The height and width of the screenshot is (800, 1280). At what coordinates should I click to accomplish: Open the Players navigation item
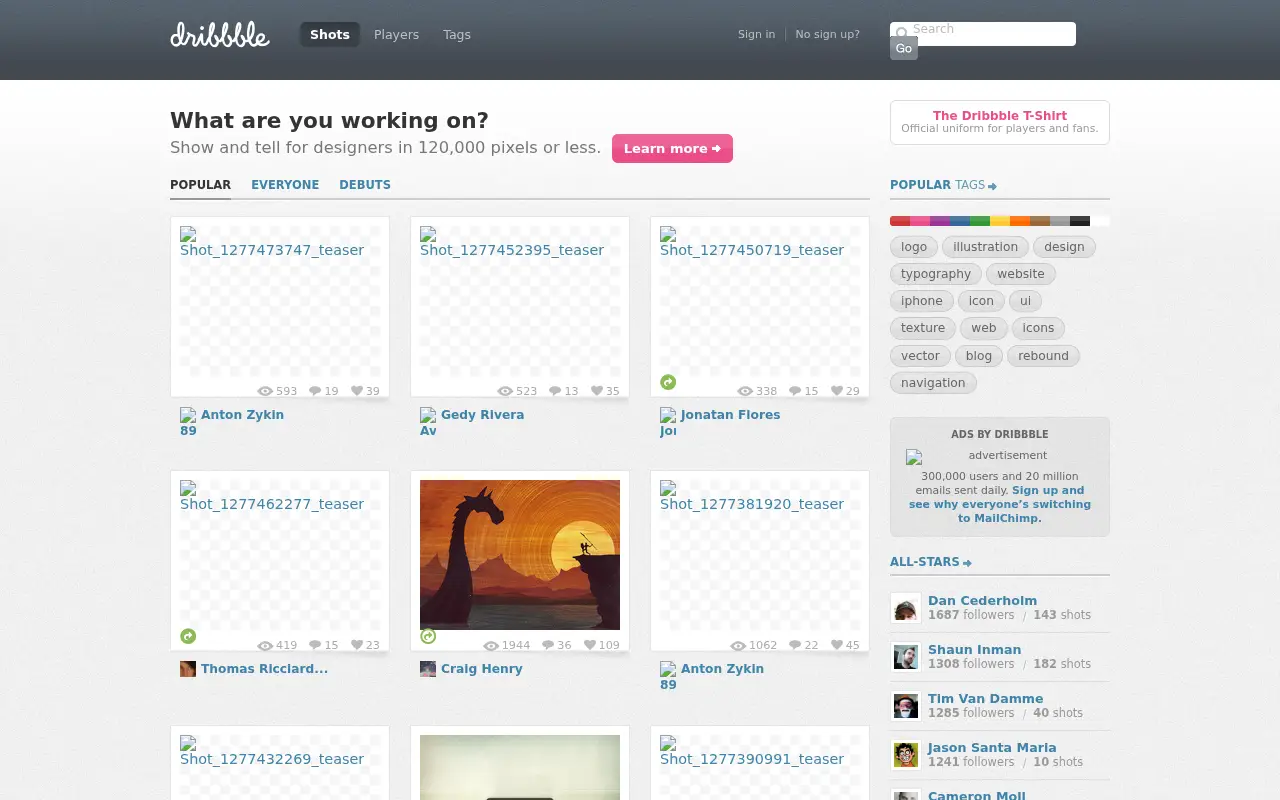pos(396,34)
